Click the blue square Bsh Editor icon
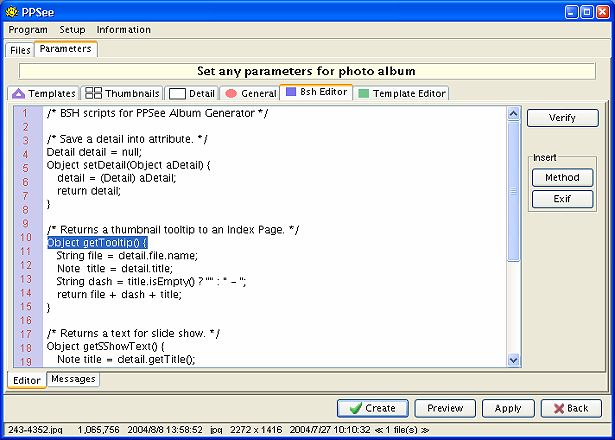 (291, 92)
